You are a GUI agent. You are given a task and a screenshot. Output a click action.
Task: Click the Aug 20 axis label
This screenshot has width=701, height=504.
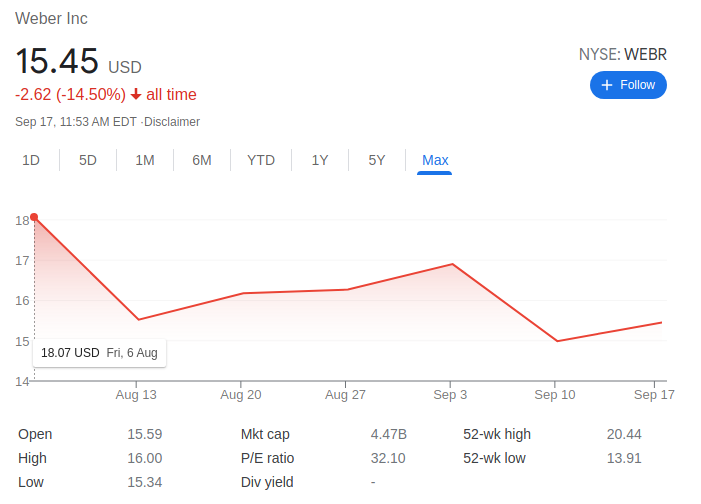[241, 394]
